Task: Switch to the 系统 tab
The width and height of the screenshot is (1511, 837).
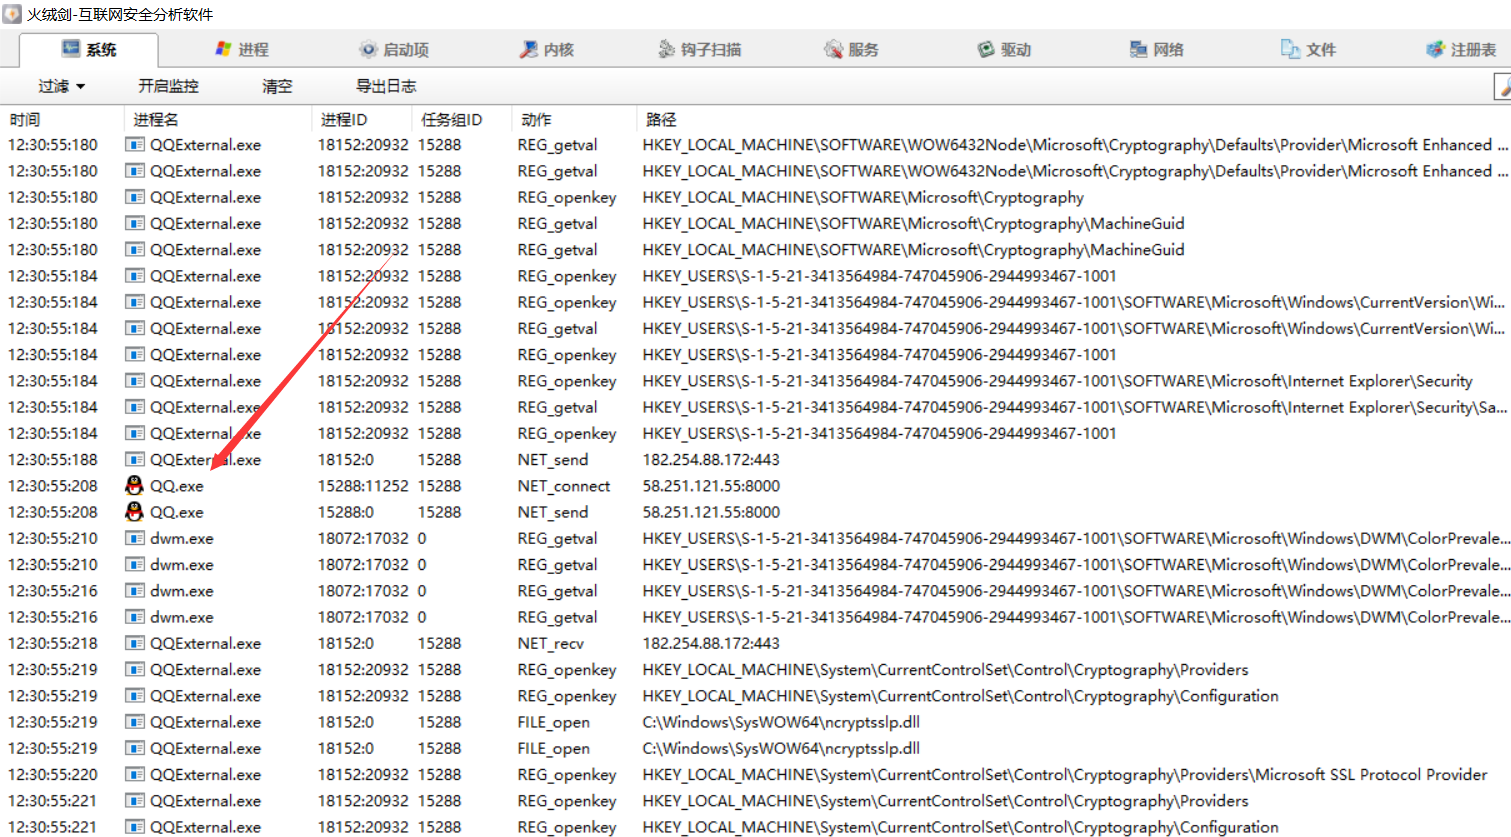Action: pos(89,49)
